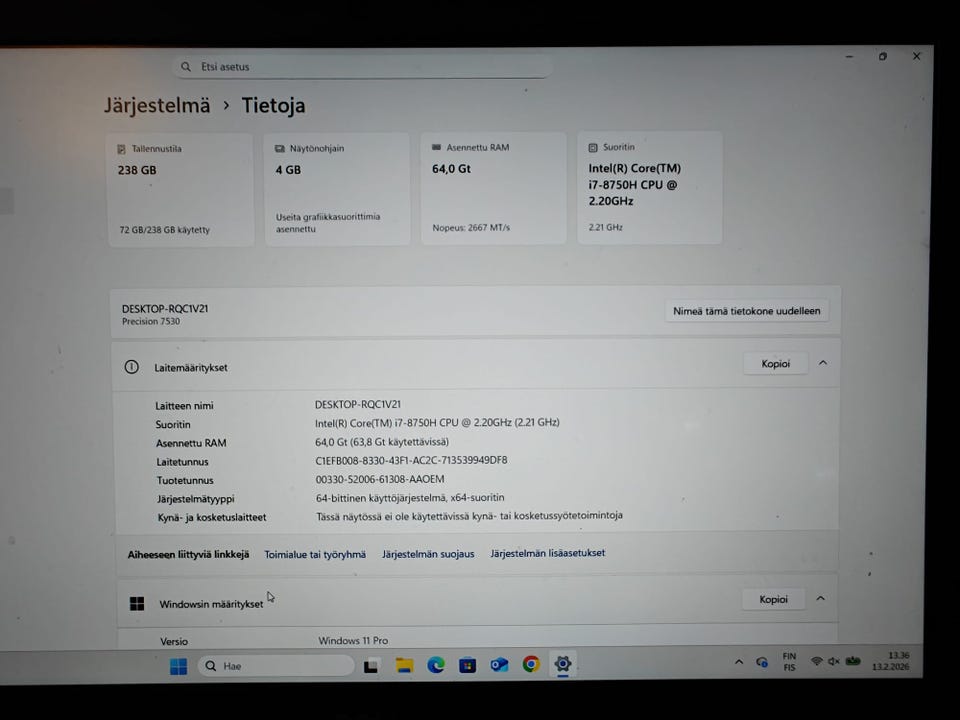Click the Suoritin CPU chip icon
Screen dimensions: 960x720
click(593, 148)
